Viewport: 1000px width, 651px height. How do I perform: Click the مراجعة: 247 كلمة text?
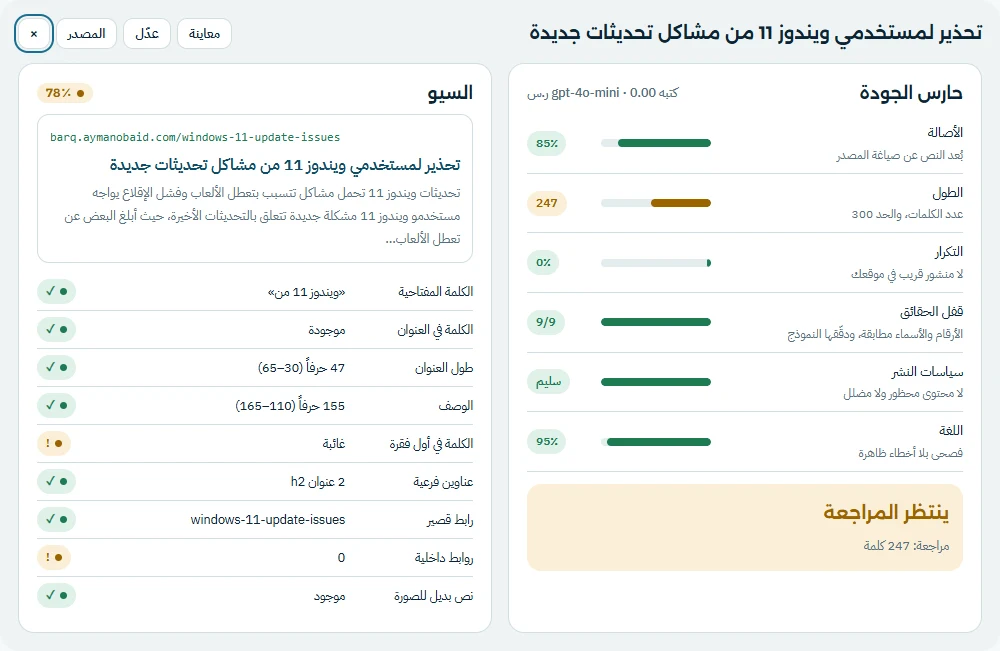pyautogui.click(x=906, y=546)
